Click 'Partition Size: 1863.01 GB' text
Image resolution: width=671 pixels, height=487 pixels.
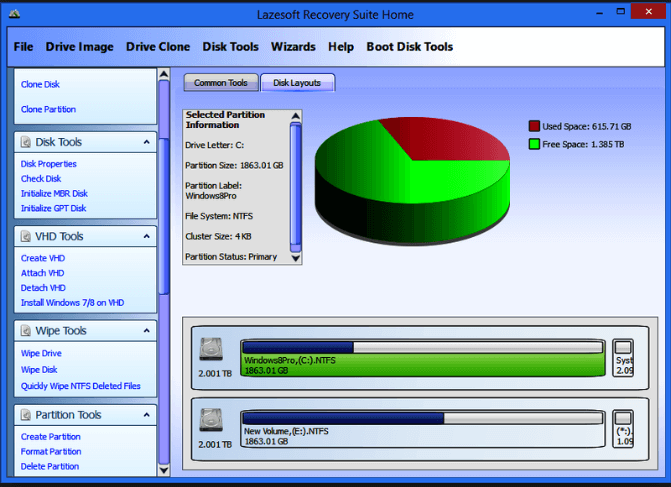coord(234,165)
